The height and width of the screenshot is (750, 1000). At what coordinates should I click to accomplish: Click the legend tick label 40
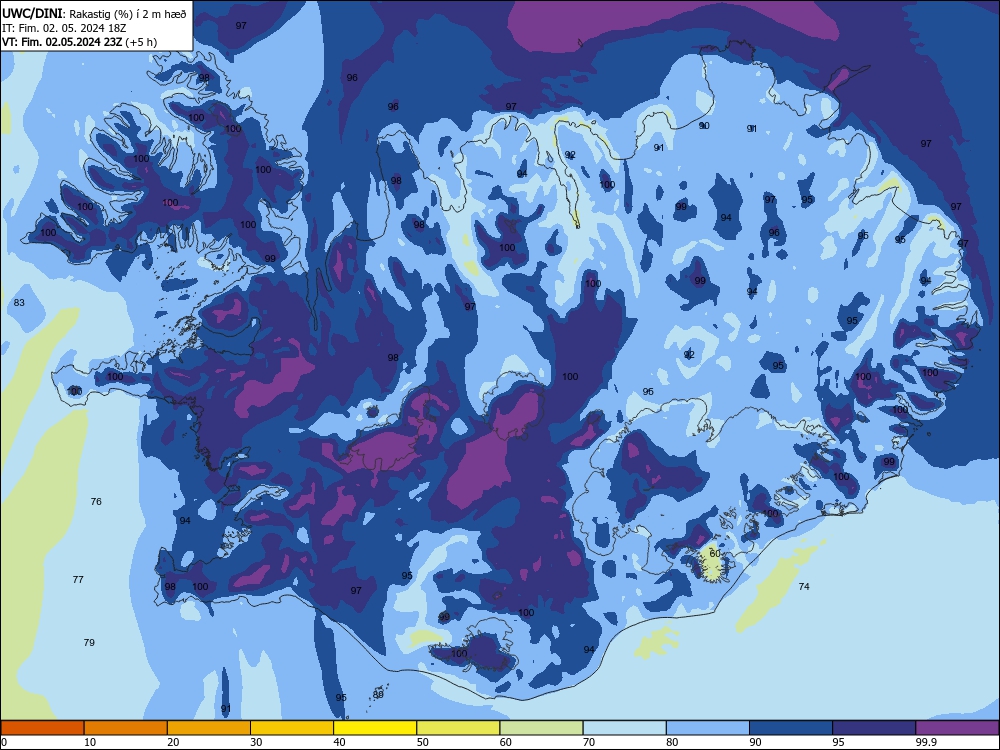click(x=339, y=742)
